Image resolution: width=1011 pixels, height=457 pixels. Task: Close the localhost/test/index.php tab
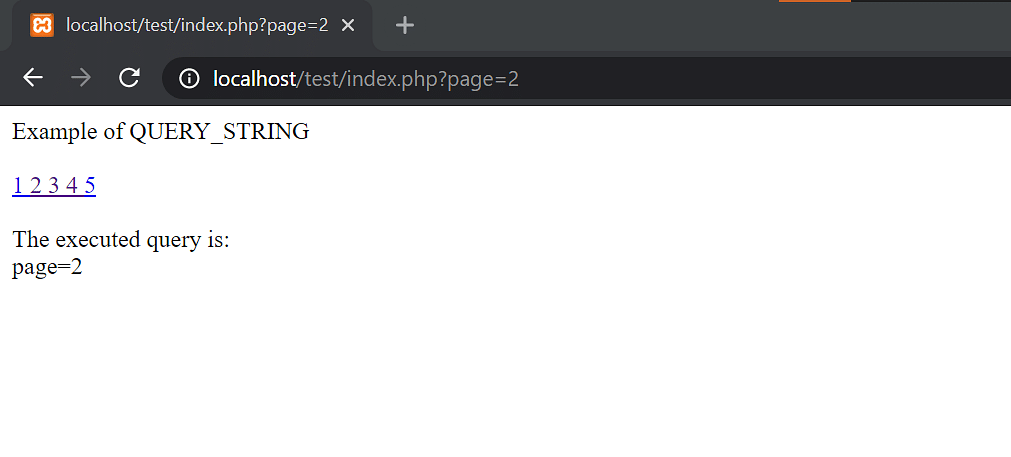tap(348, 25)
